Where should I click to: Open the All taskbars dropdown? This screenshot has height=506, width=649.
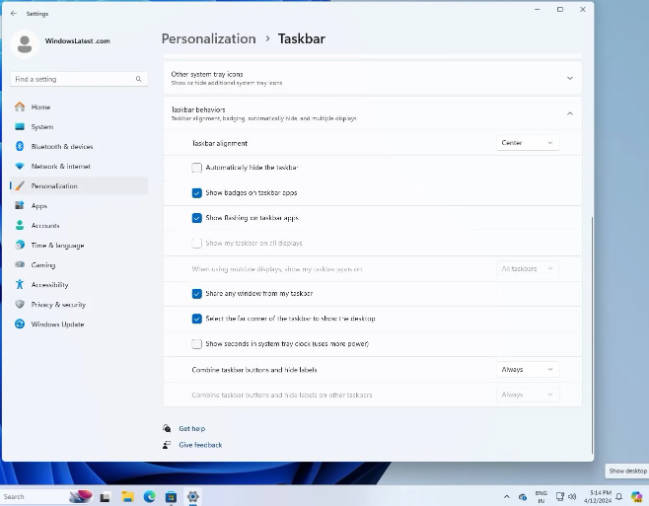(527, 269)
